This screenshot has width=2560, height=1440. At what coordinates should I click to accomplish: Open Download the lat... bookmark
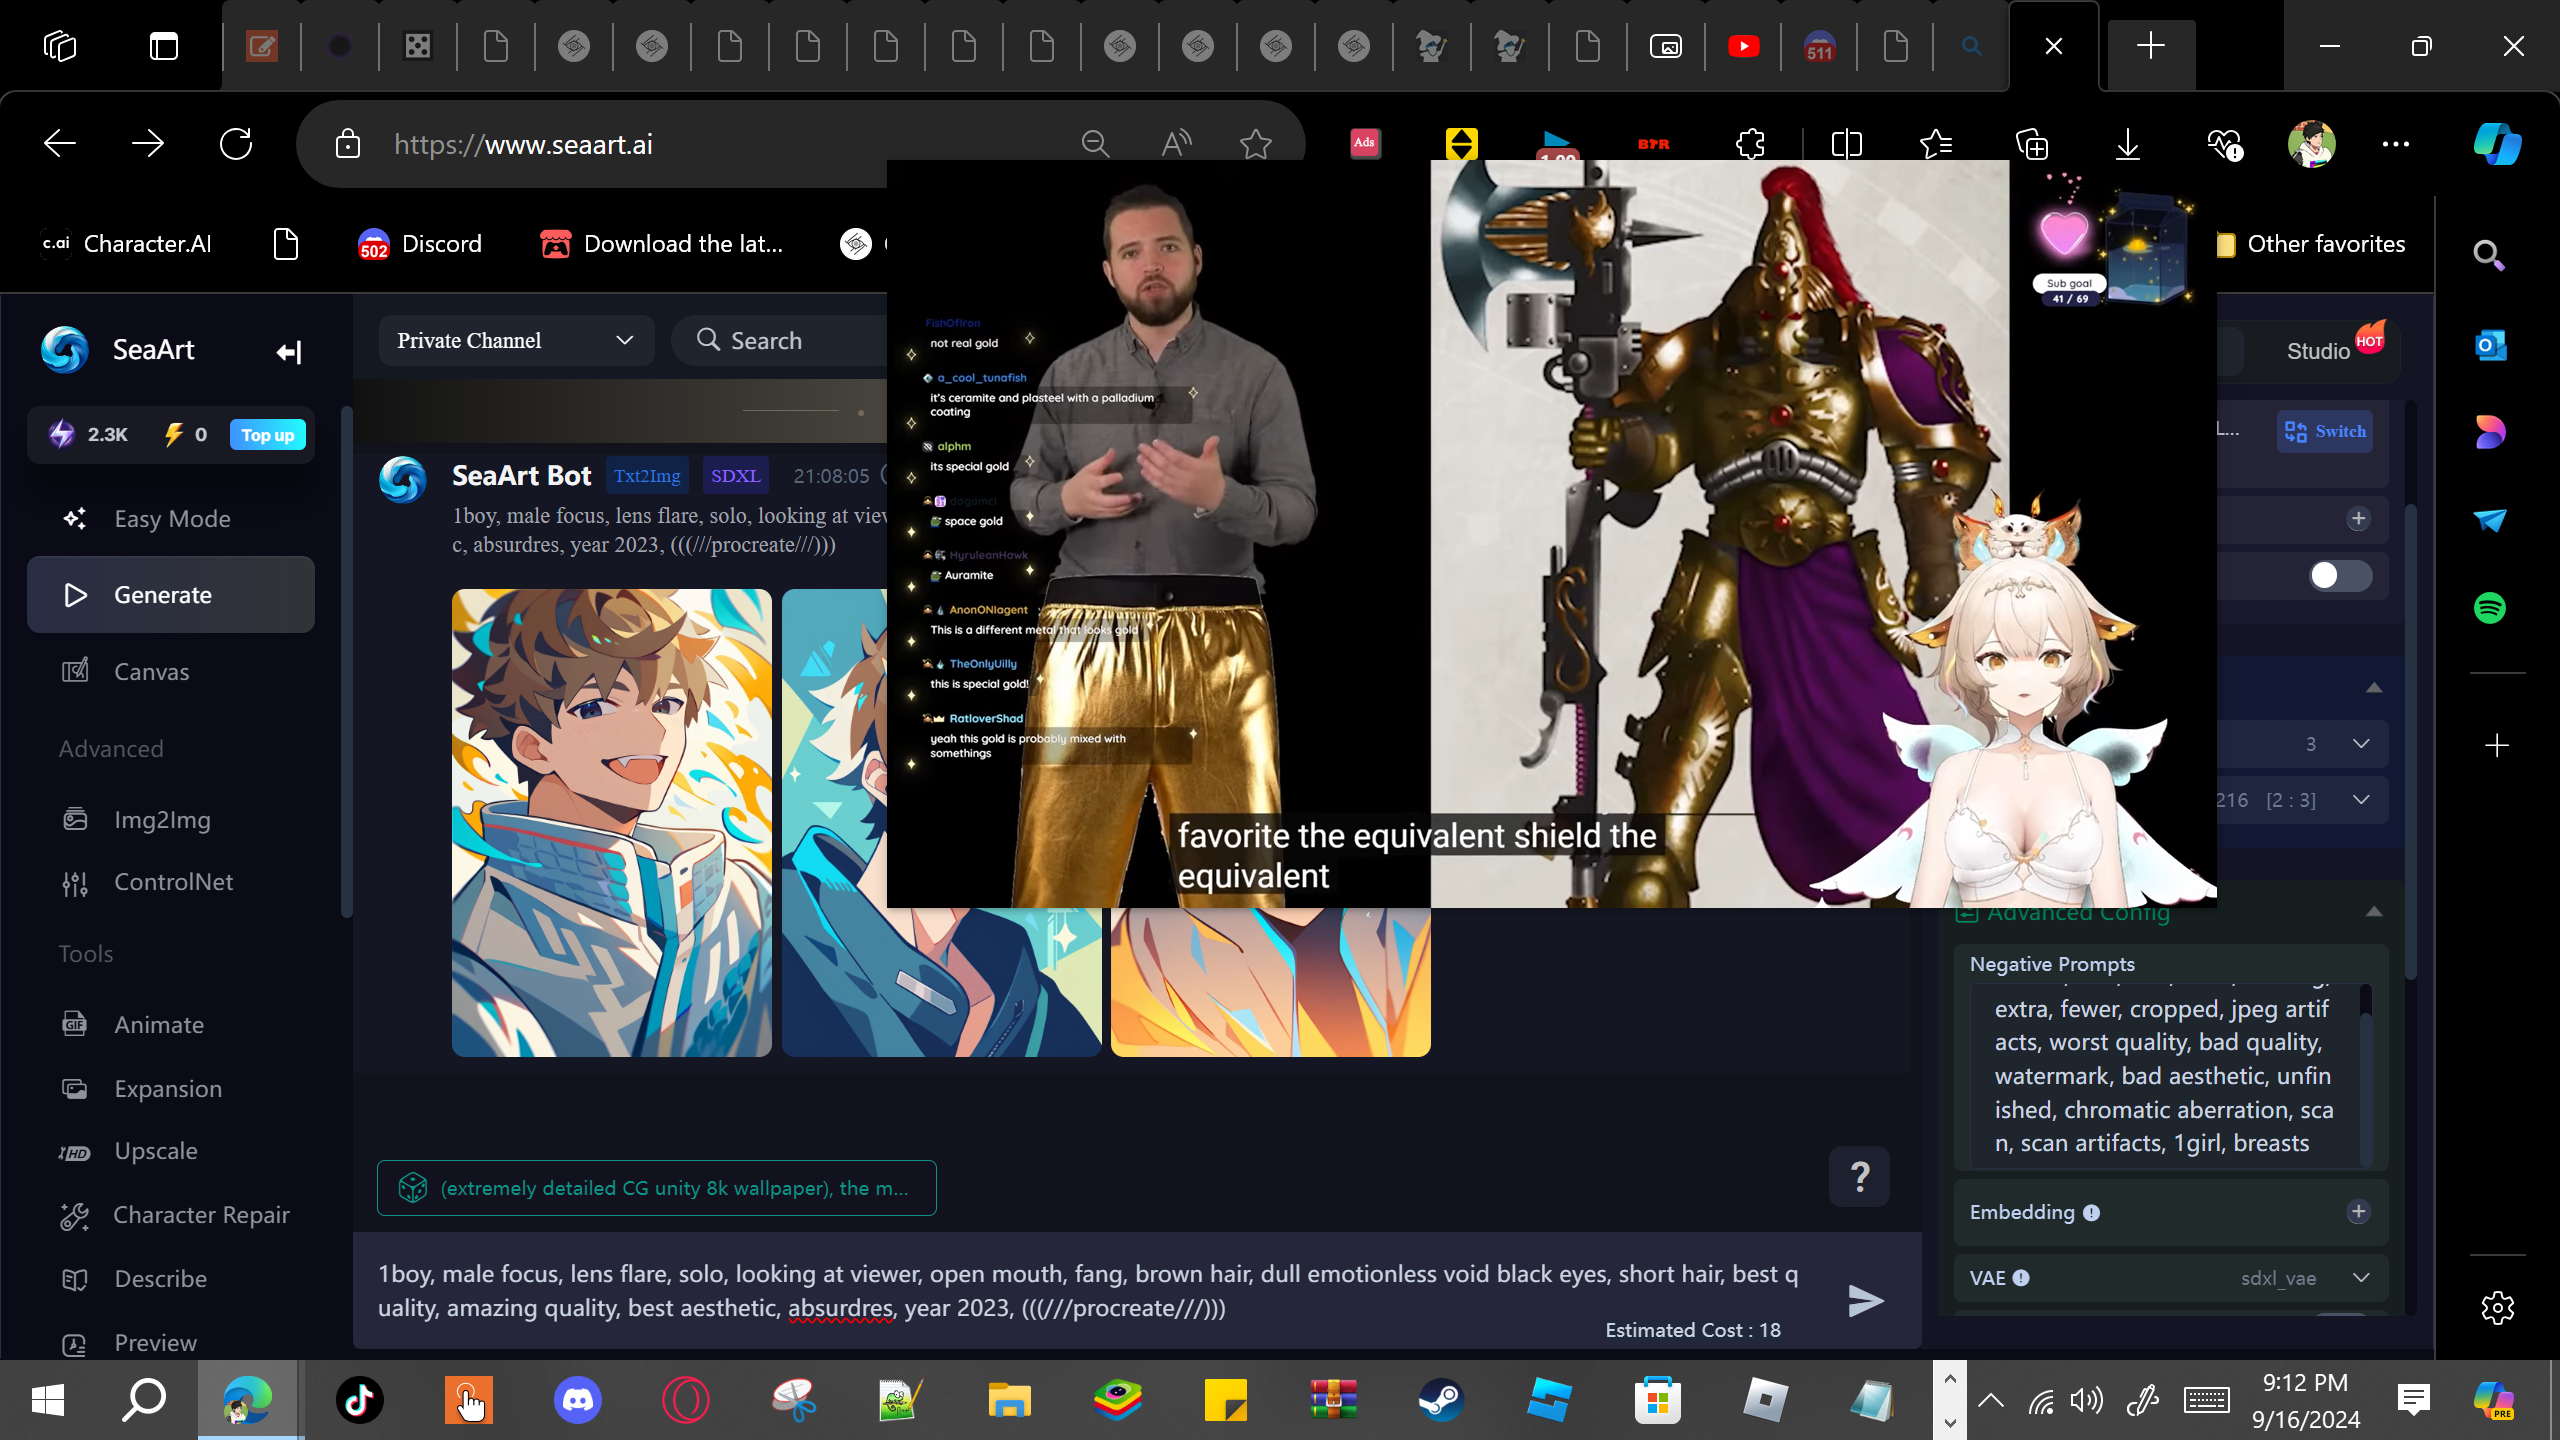pos(661,244)
